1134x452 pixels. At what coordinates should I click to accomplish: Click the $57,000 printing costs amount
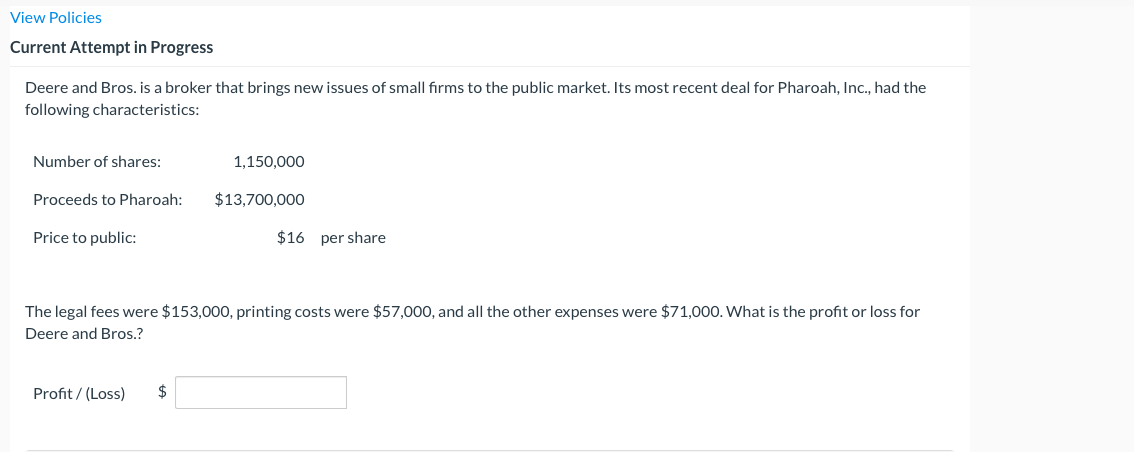[403, 312]
